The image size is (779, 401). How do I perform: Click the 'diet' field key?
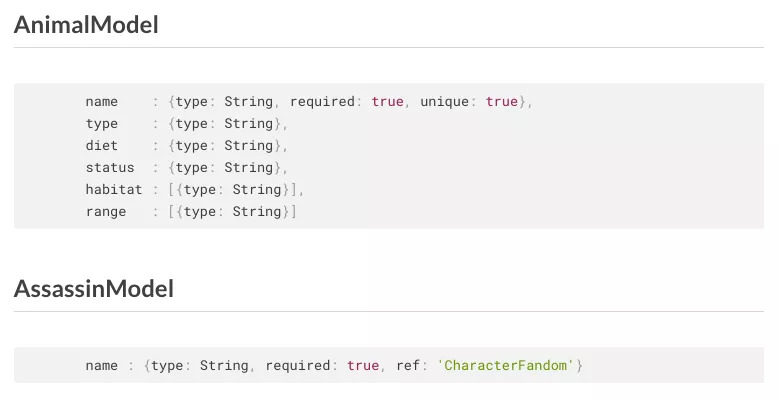point(102,146)
